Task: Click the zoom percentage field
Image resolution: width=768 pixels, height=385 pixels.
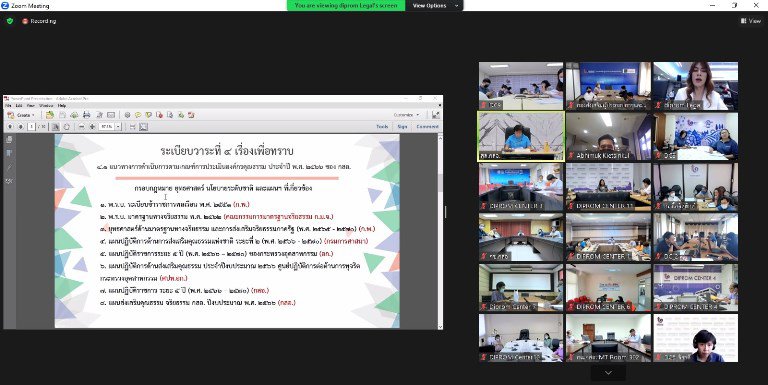Action: [x=106, y=126]
